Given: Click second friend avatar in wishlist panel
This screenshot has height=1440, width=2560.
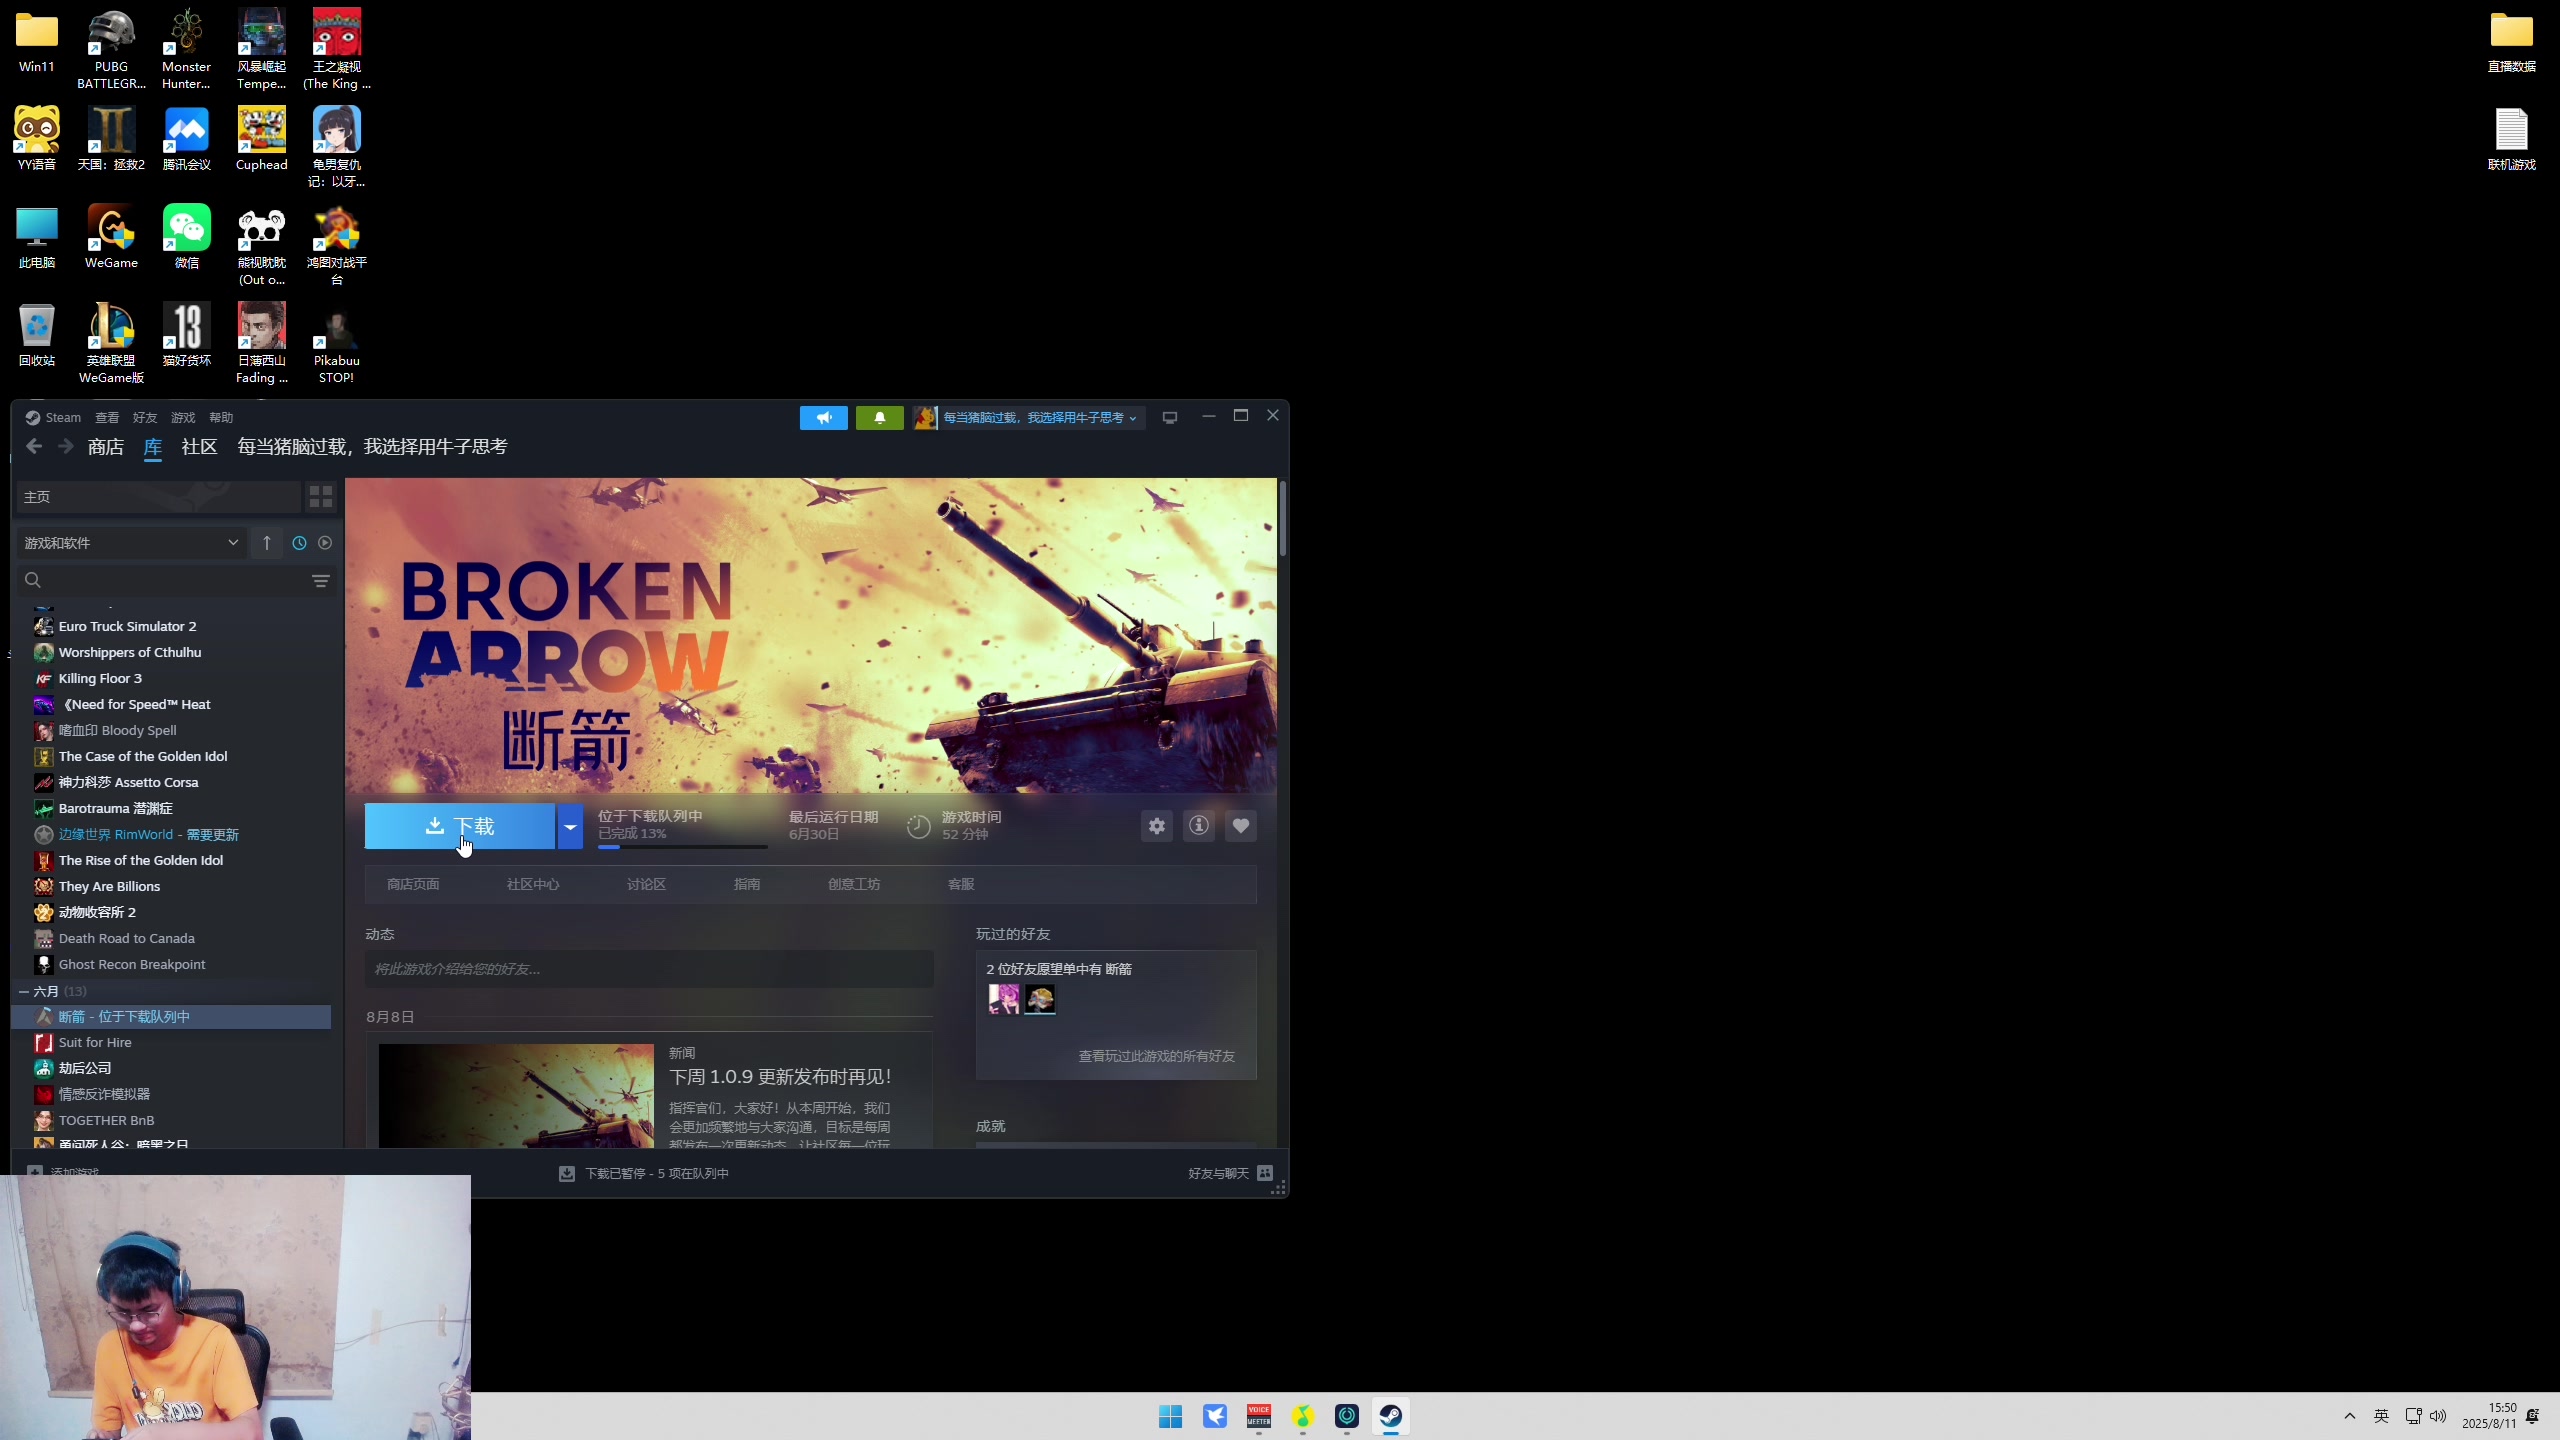Looking at the screenshot, I should 1040,999.
